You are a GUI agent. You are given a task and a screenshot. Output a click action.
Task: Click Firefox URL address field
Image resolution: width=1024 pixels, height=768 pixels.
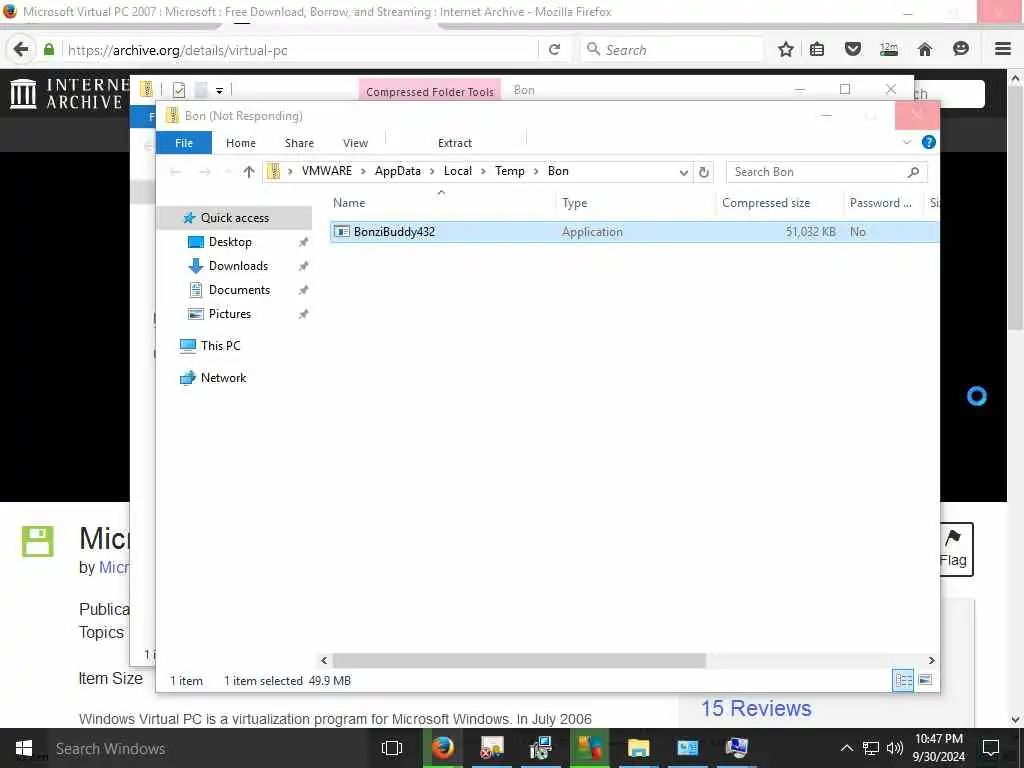[300, 50]
